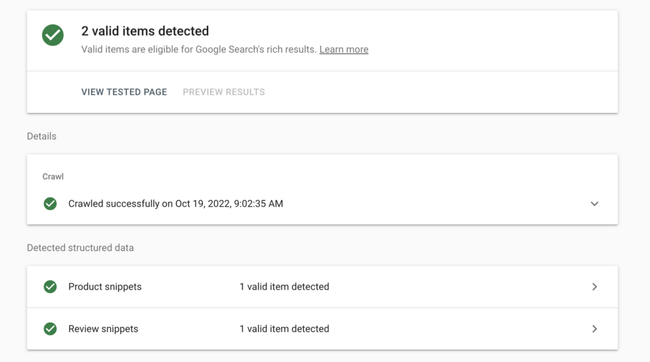650x362 pixels.
Task: Click the Crawl section label
Action: (53, 177)
